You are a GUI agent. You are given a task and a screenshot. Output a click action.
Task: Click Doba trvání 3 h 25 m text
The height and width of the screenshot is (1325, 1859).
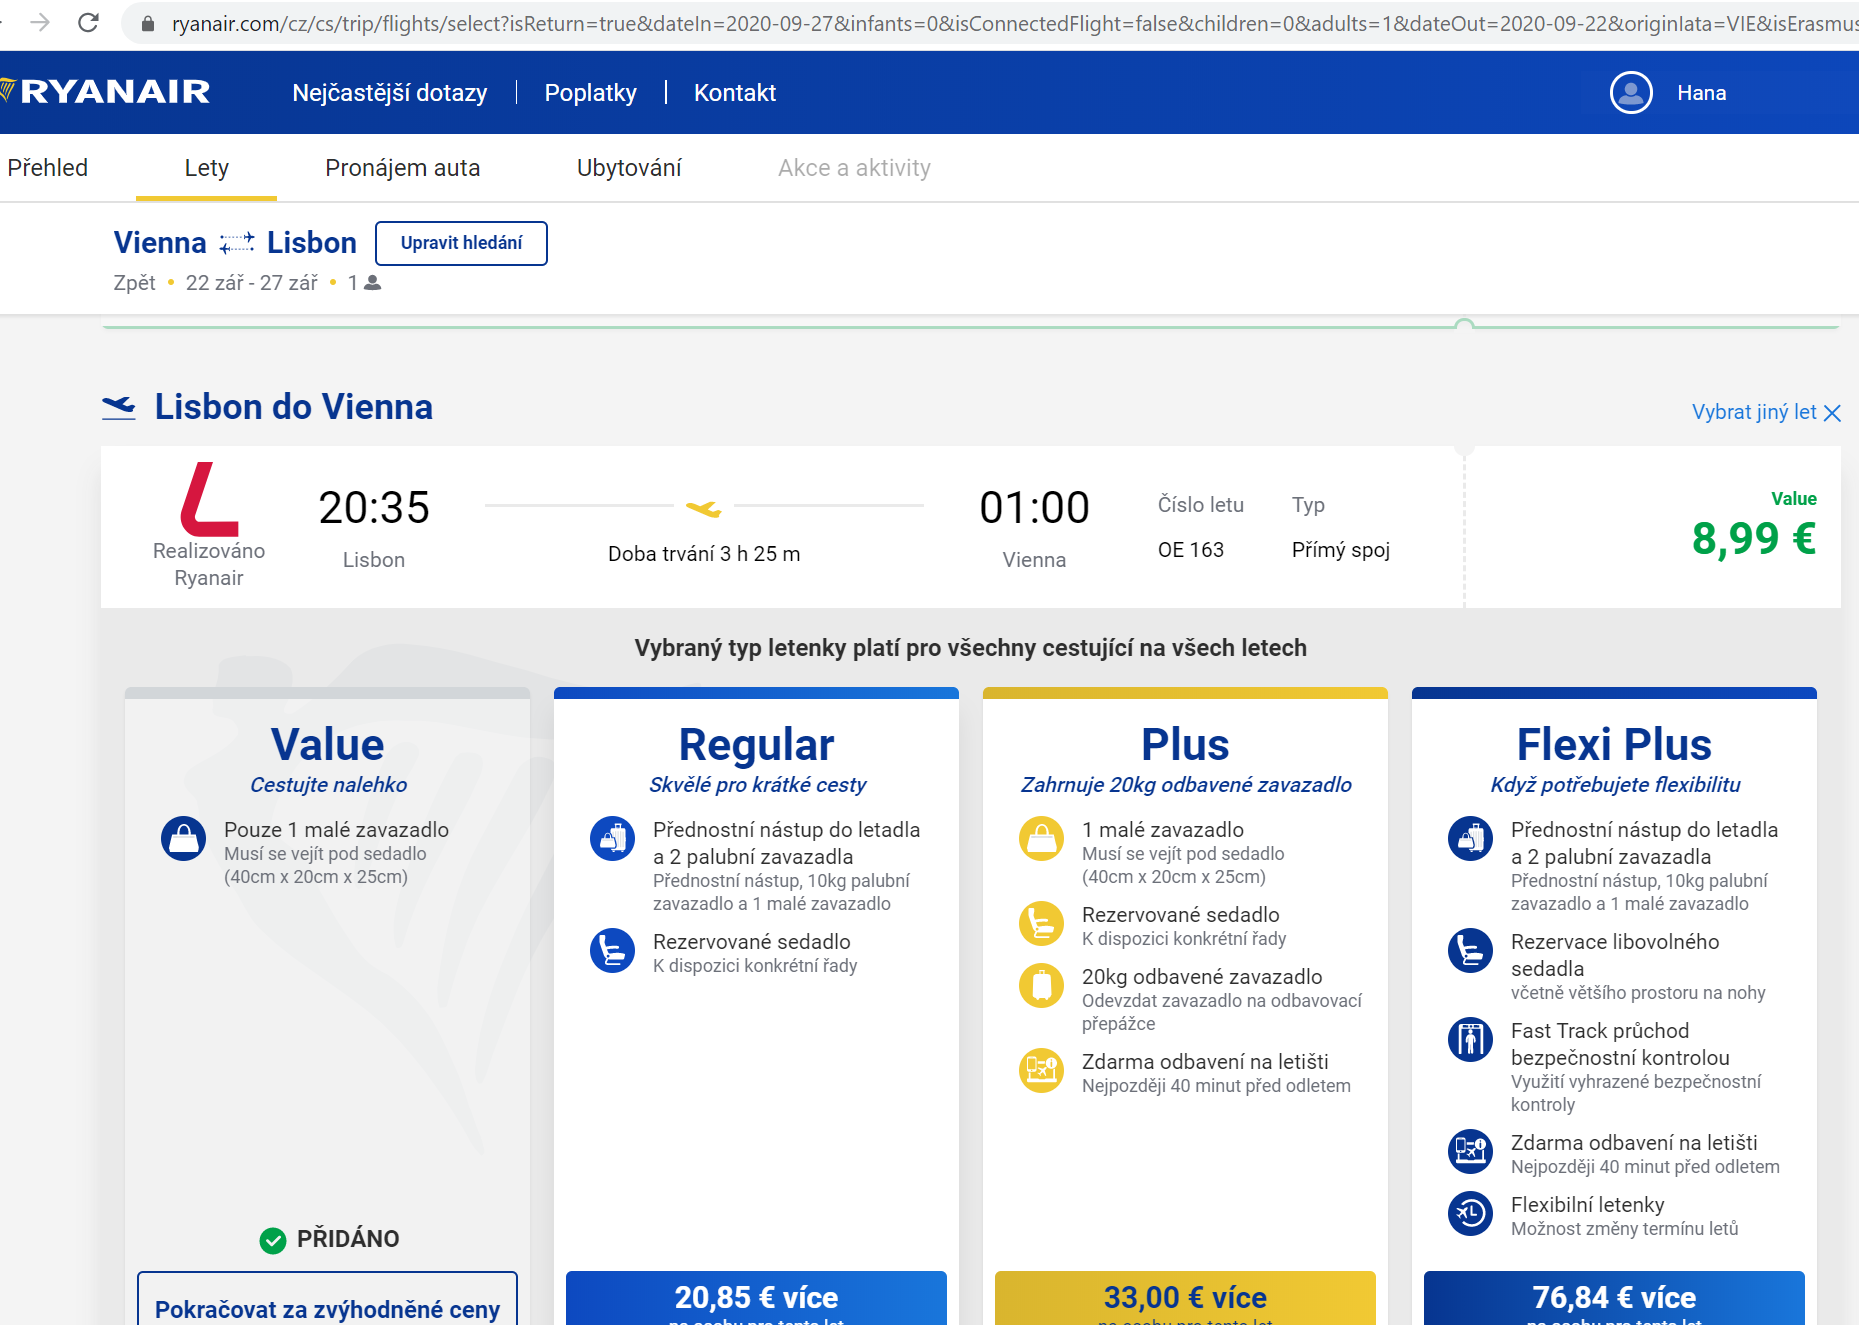point(704,554)
